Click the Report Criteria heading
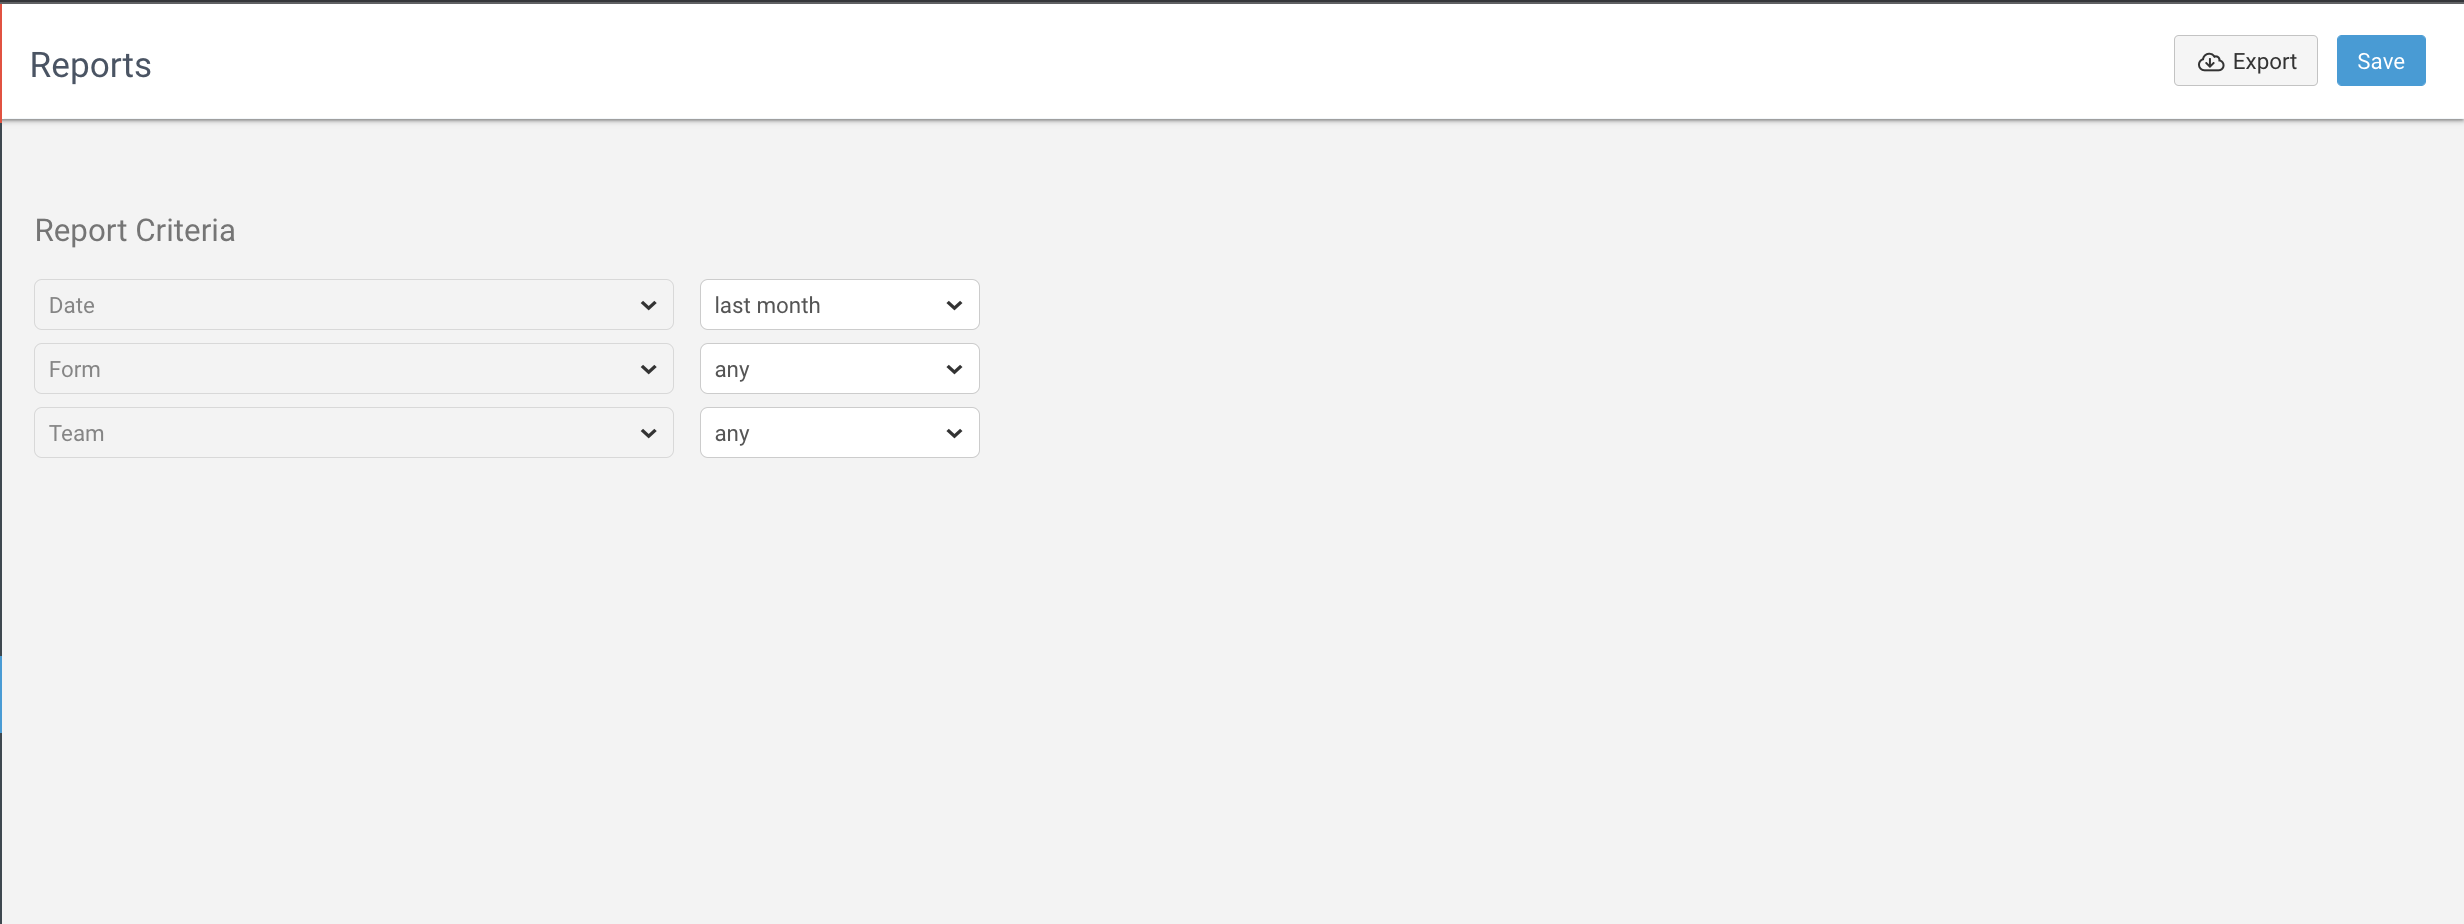This screenshot has height=924, width=2464. click(135, 230)
